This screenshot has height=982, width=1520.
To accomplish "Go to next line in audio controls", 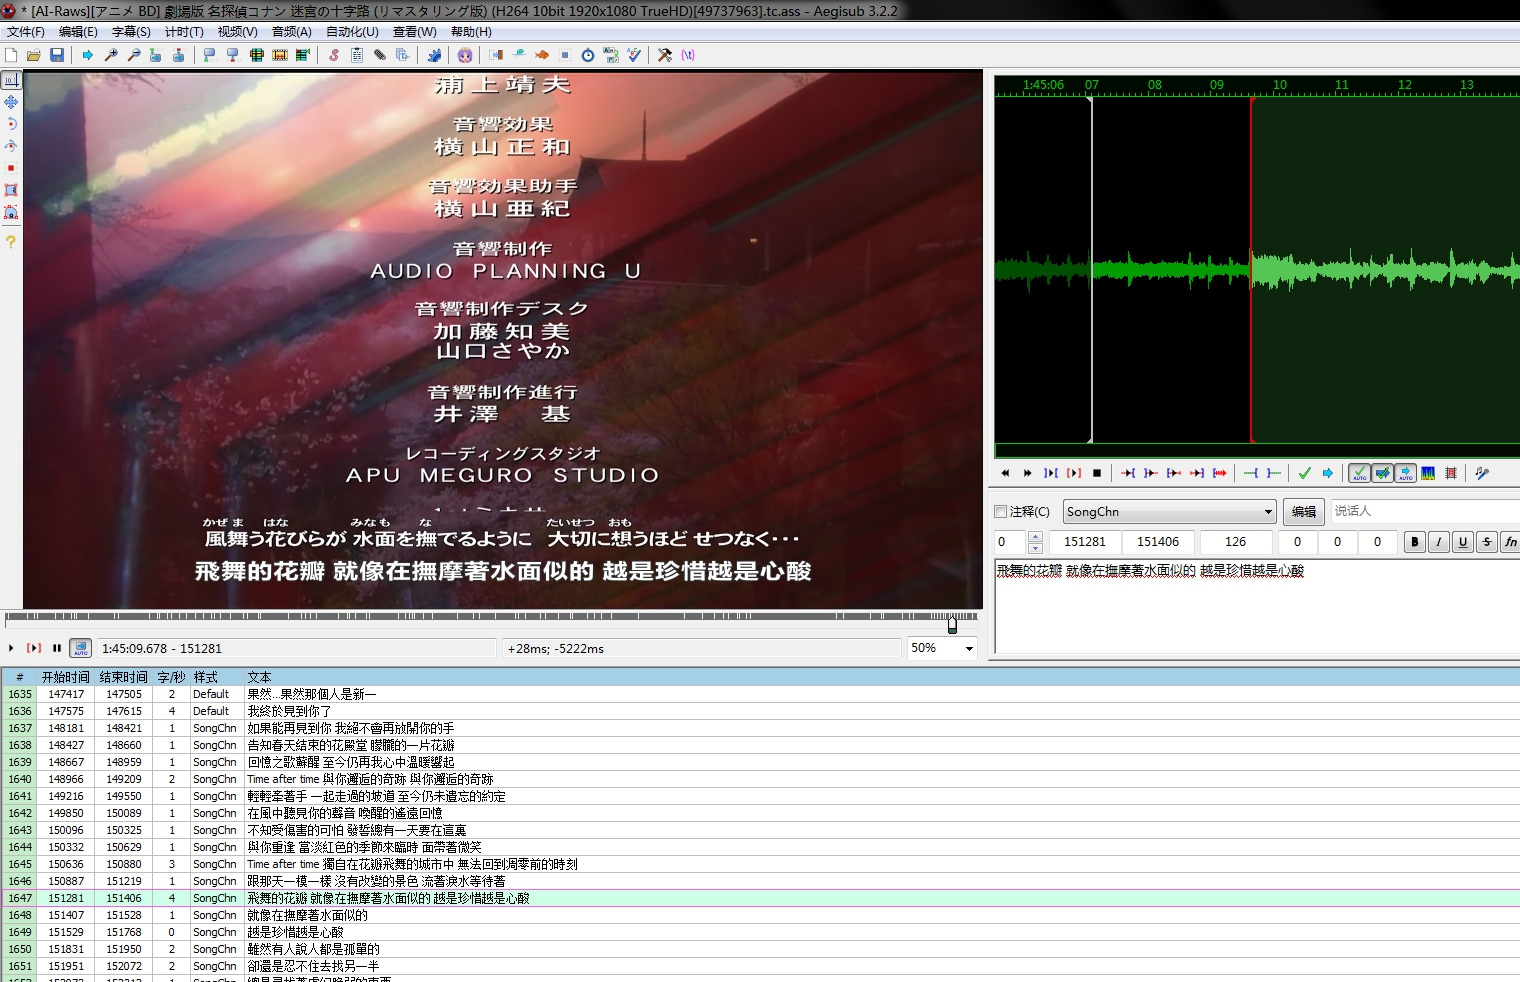I will pyautogui.click(x=1027, y=473).
